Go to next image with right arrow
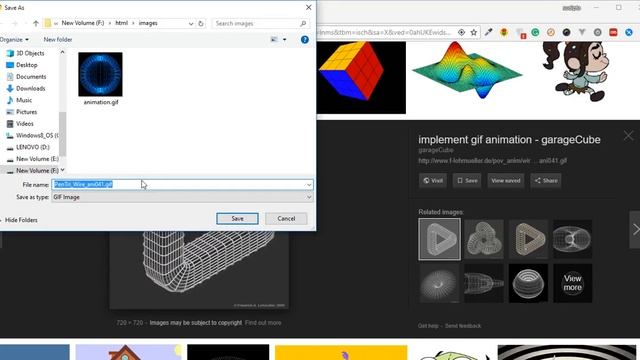 point(635,229)
